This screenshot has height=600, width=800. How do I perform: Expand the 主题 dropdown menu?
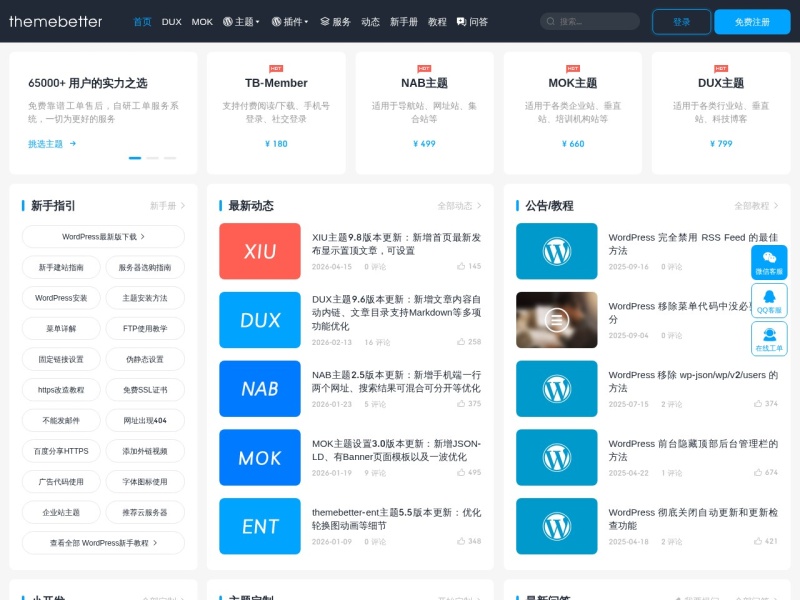tap(241, 22)
